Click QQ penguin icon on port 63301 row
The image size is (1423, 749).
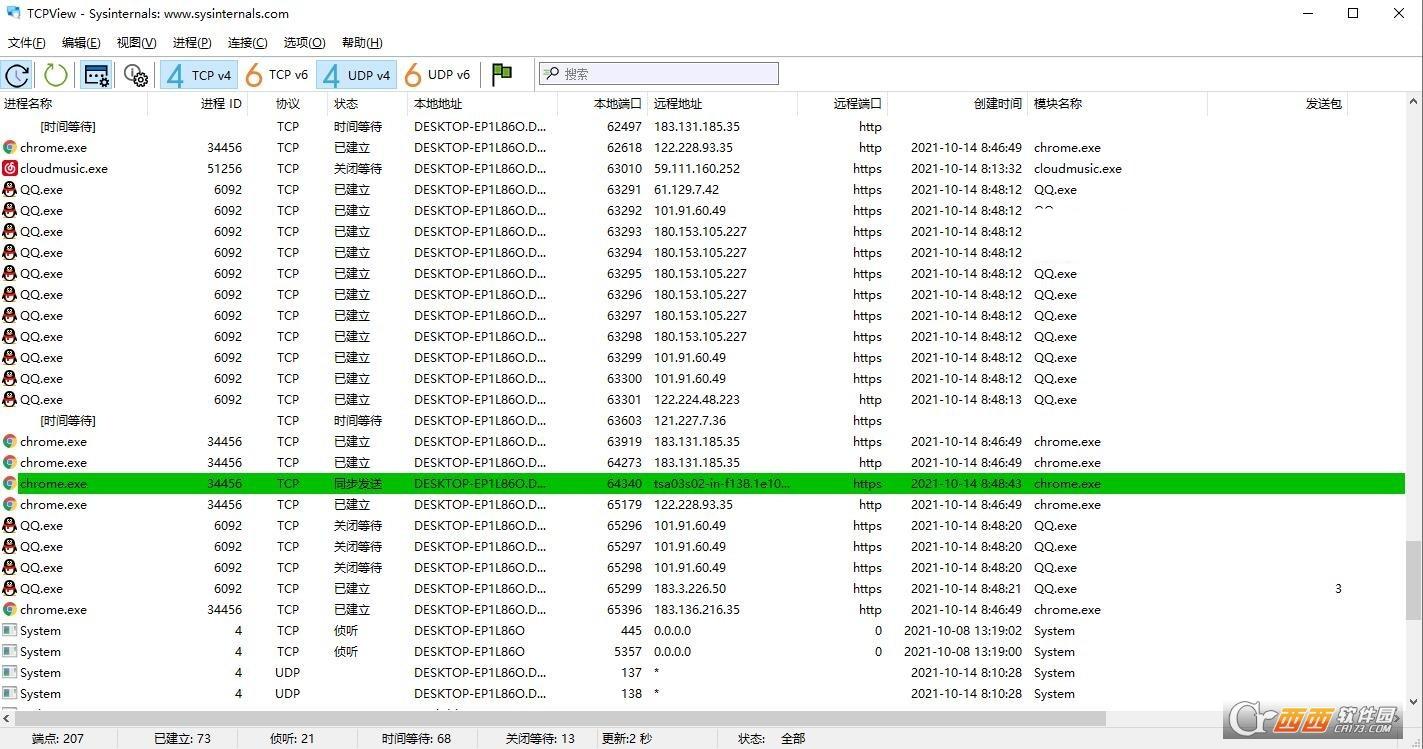10,399
